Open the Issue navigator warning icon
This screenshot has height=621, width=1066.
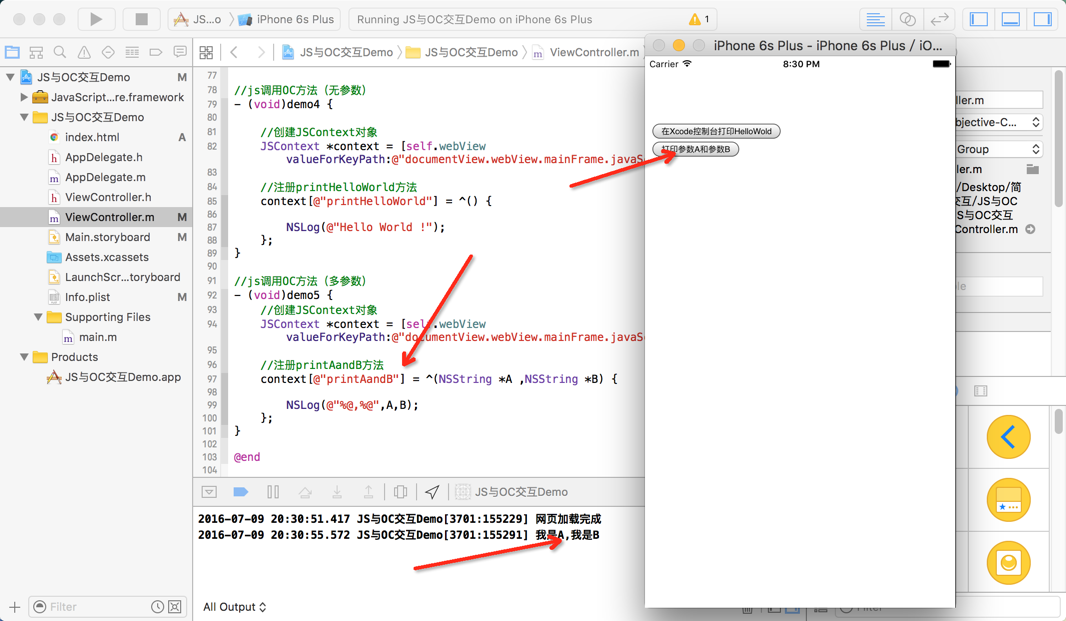(84, 52)
